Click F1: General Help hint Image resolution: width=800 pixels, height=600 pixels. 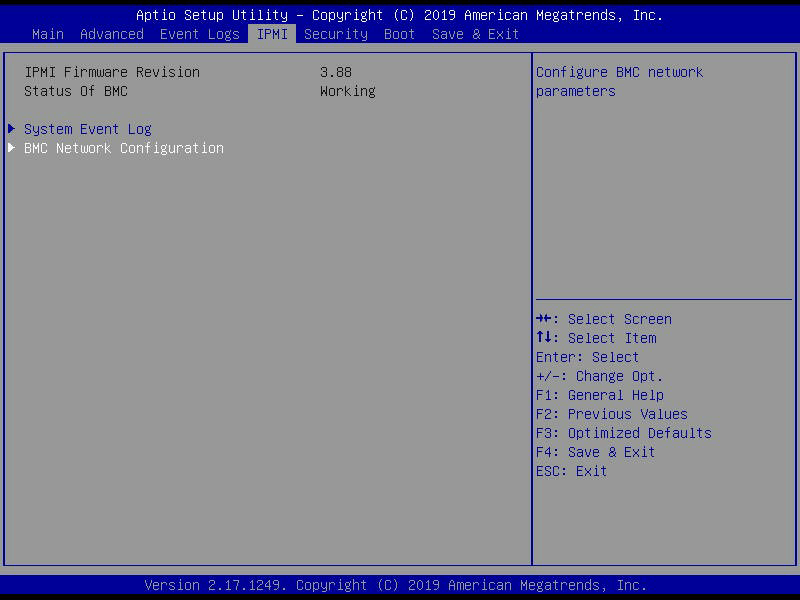click(x=600, y=395)
